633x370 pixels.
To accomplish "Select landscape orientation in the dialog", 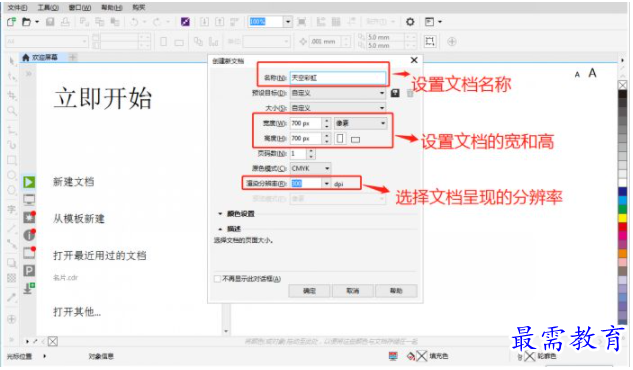I will [355, 140].
